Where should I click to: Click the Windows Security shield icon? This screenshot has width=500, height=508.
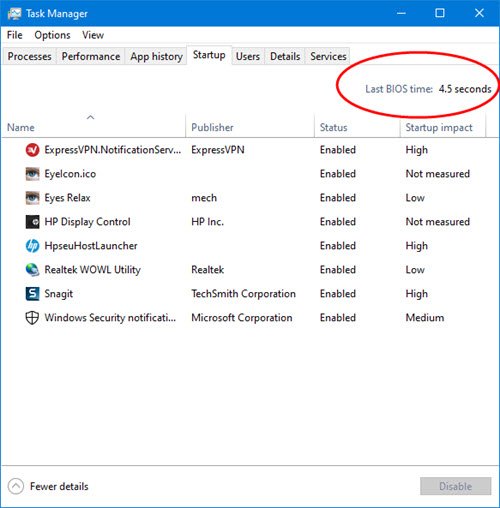tap(32, 318)
